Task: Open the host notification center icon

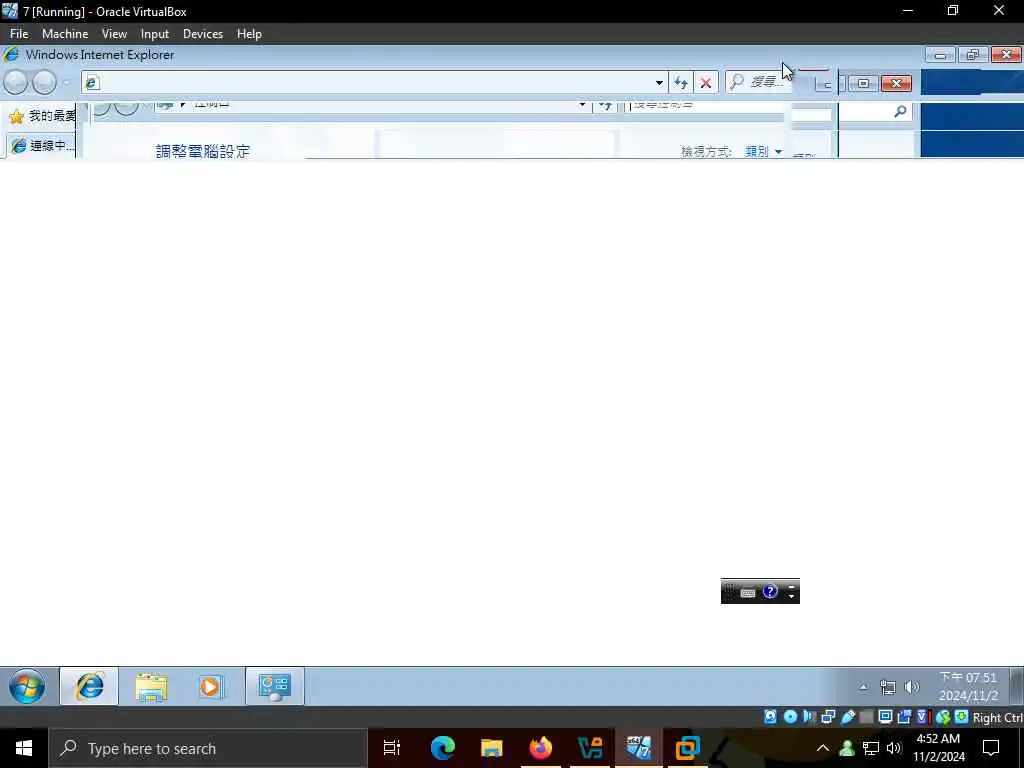Action: pyautogui.click(x=991, y=748)
